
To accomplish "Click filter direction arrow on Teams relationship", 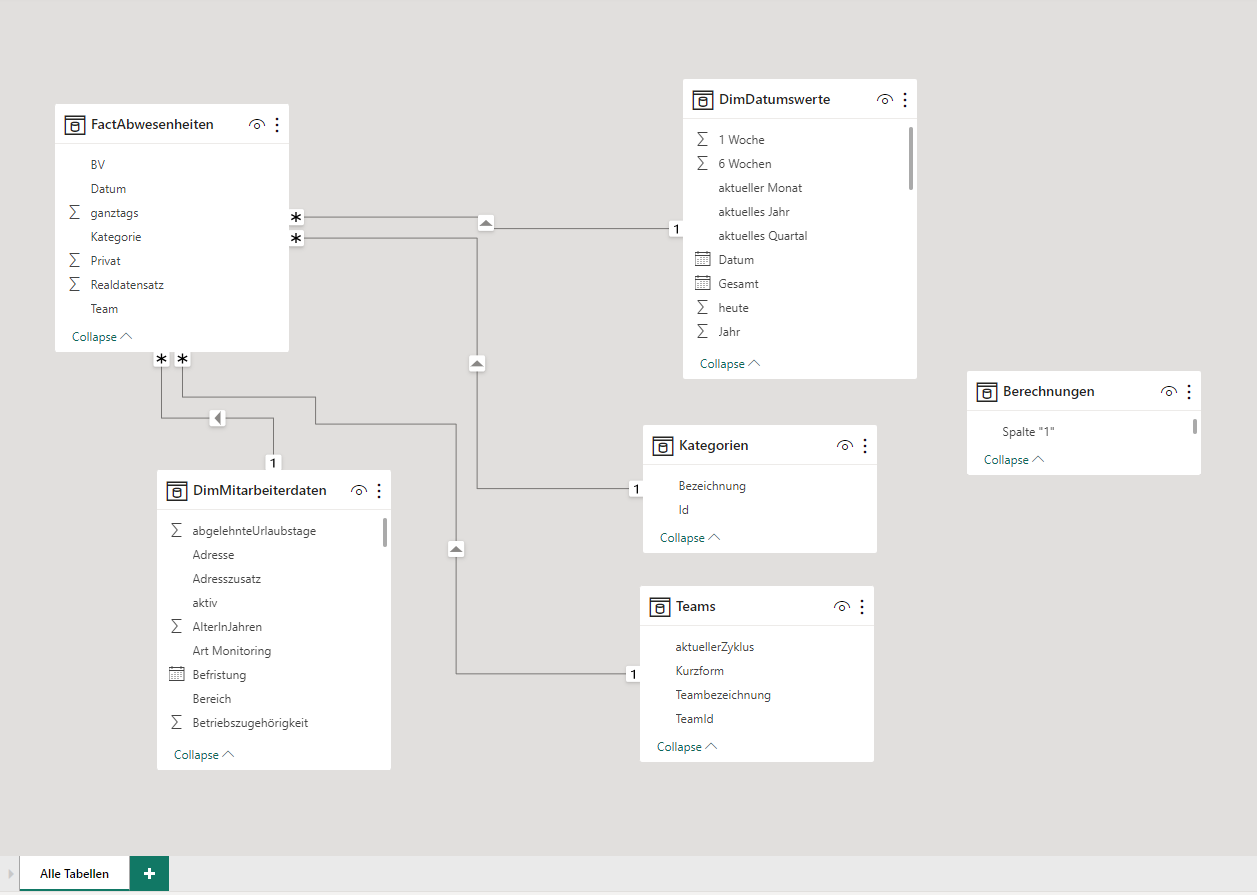I will click(456, 549).
